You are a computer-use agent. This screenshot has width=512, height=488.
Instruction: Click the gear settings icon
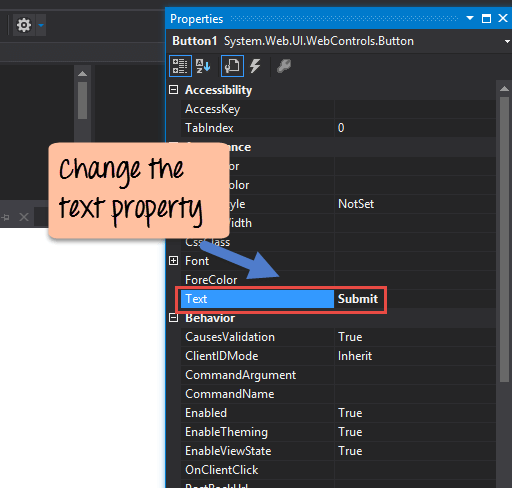[24, 25]
